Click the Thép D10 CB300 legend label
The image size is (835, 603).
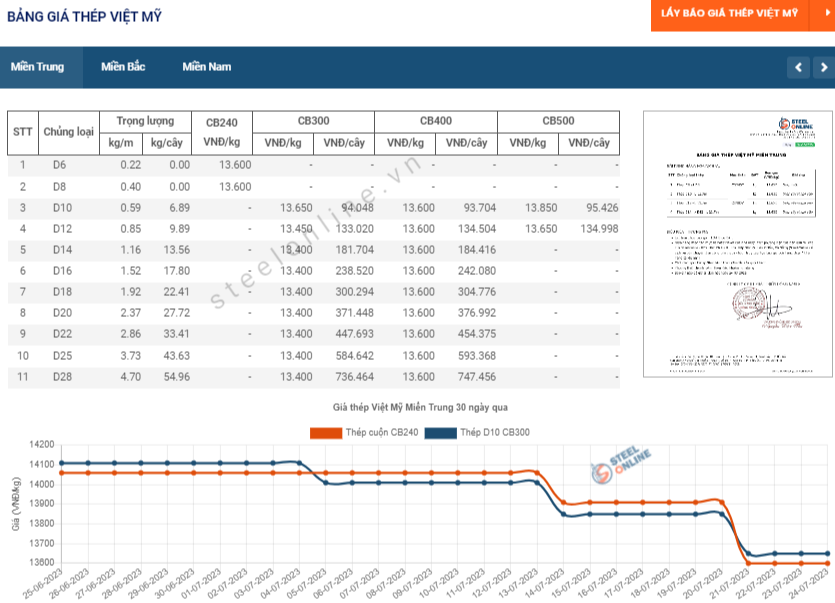495,433
